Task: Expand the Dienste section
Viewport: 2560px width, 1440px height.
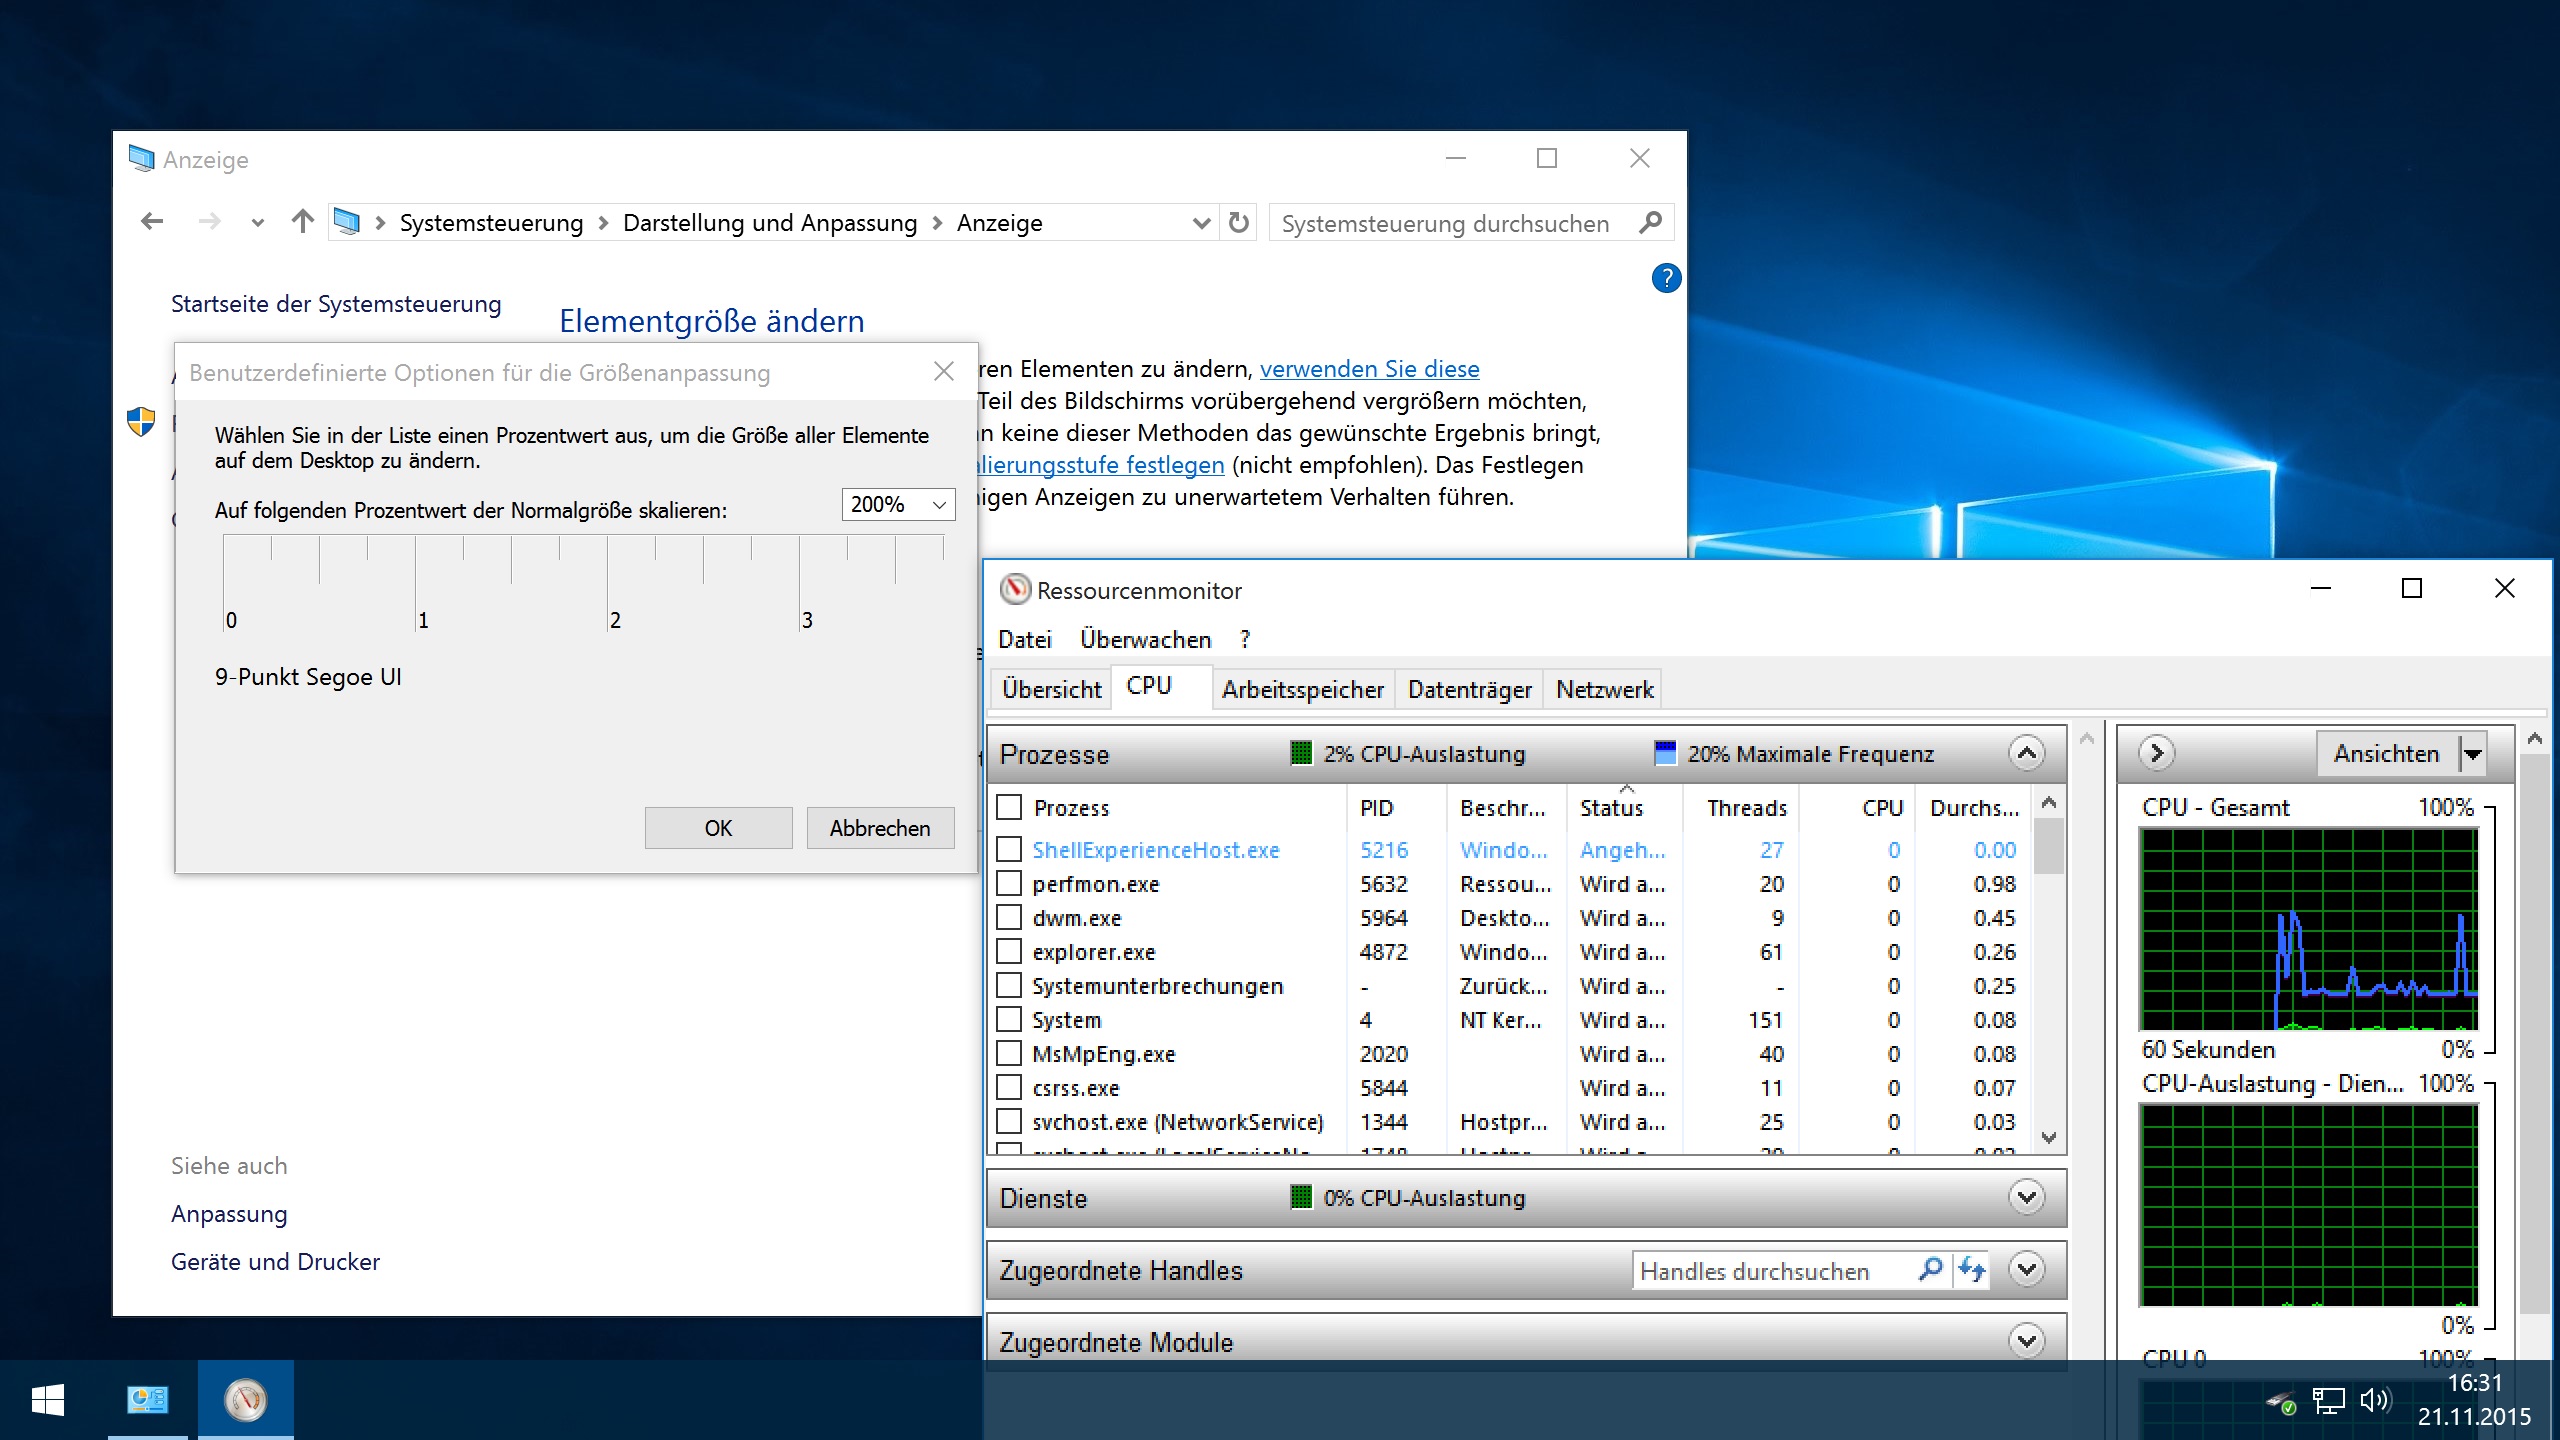Action: 2026,1197
